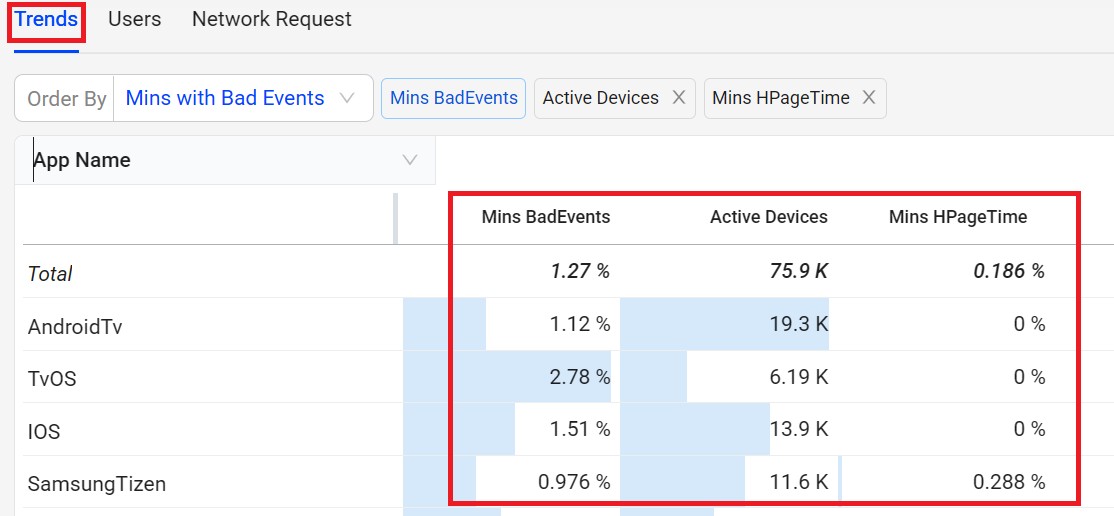Remove the Active Devices chip
Image resolution: width=1114 pixels, height=516 pixels.
(x=678, y=98)
